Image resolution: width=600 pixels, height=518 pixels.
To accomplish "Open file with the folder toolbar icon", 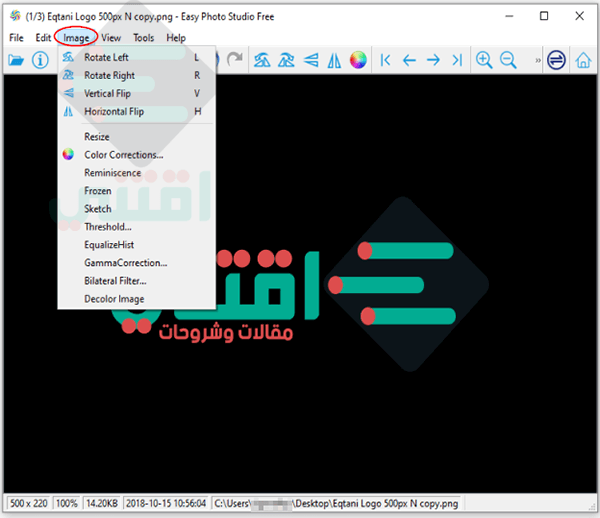I will point(16,60).
